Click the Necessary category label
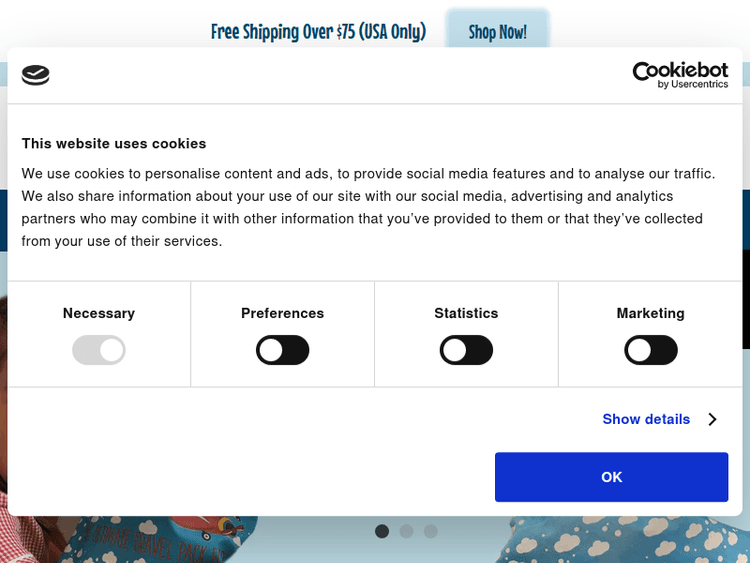The width and height of the screenshot is (750, 563). (99, 313)
